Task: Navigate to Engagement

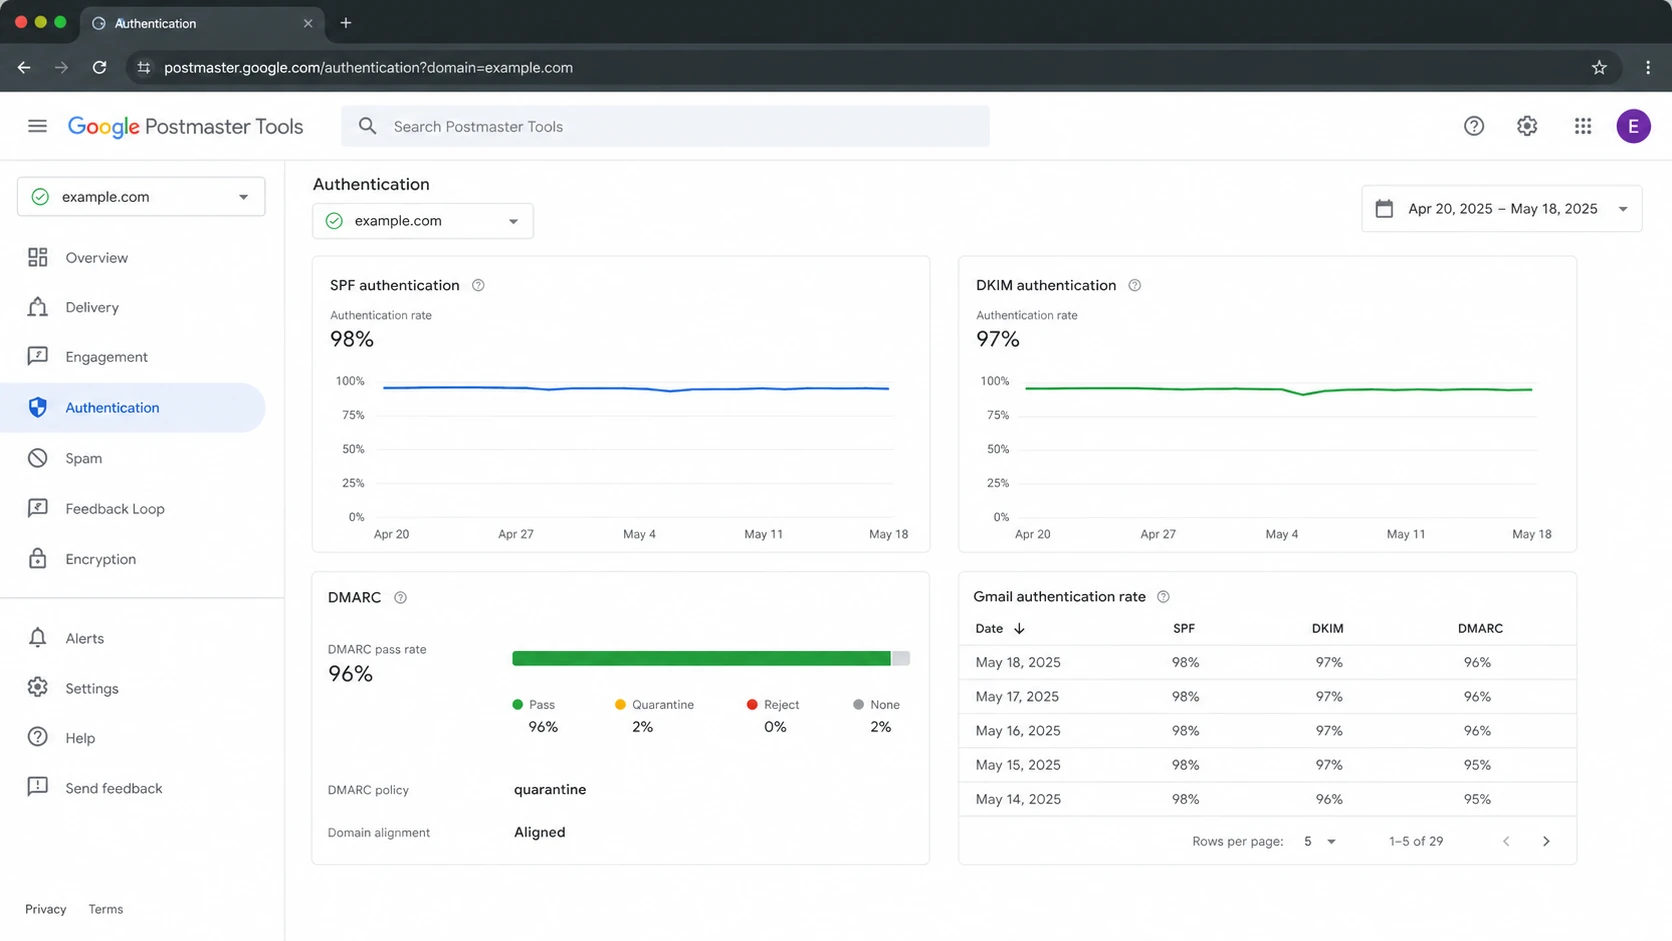Action: [x=106, y=357]
